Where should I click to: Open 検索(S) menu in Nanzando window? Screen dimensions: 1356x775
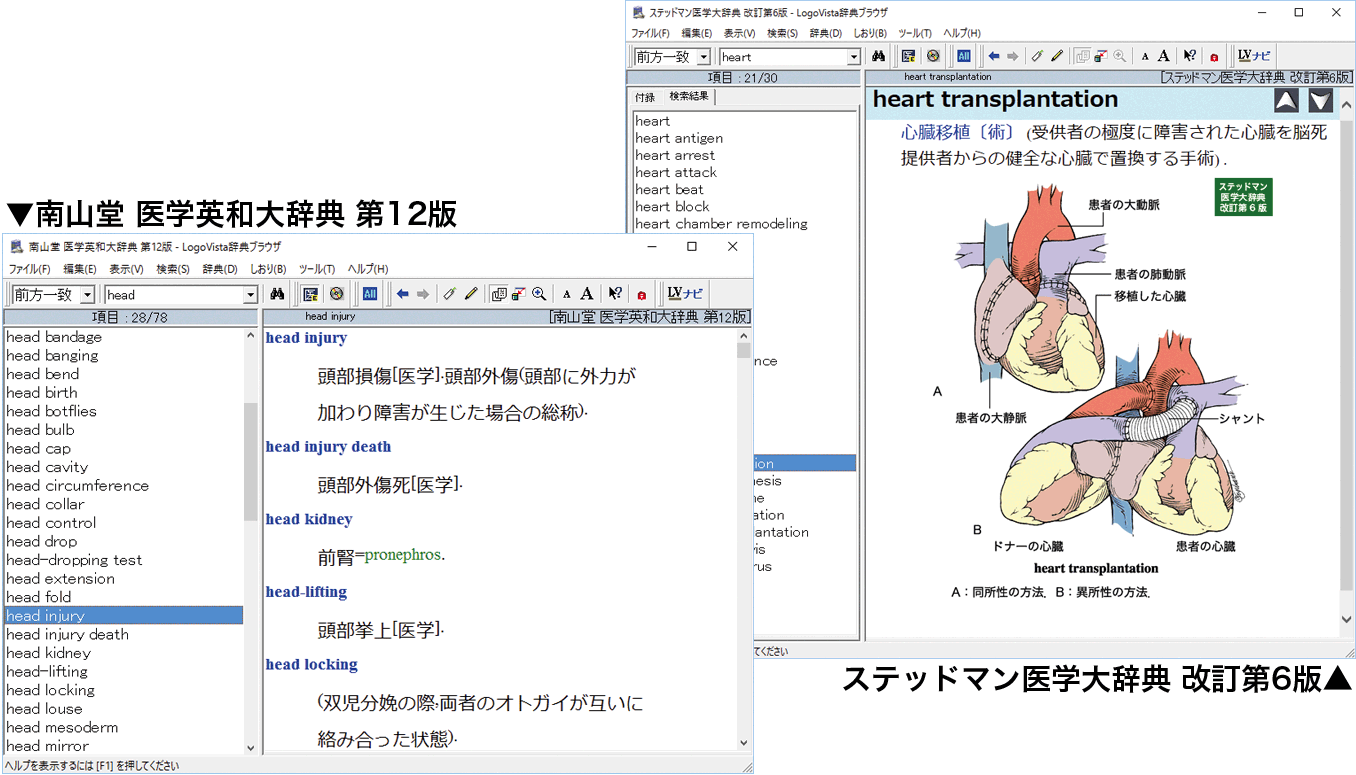pyautogui.click(x=174, y=269)
